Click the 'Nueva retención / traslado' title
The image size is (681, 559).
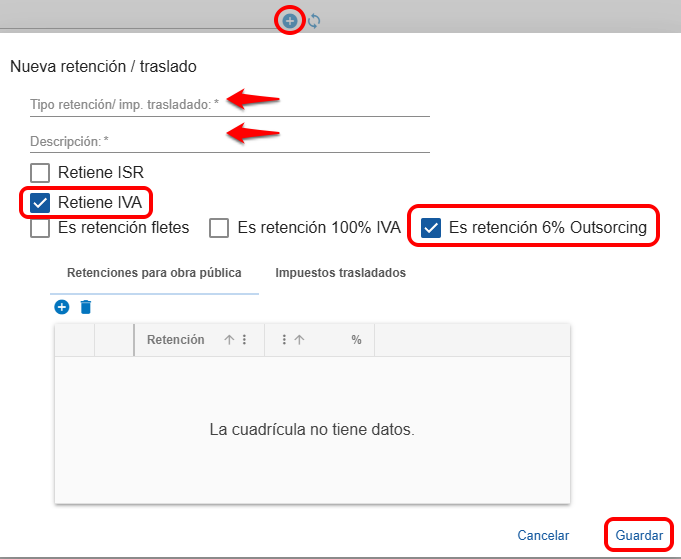(103, 66)
